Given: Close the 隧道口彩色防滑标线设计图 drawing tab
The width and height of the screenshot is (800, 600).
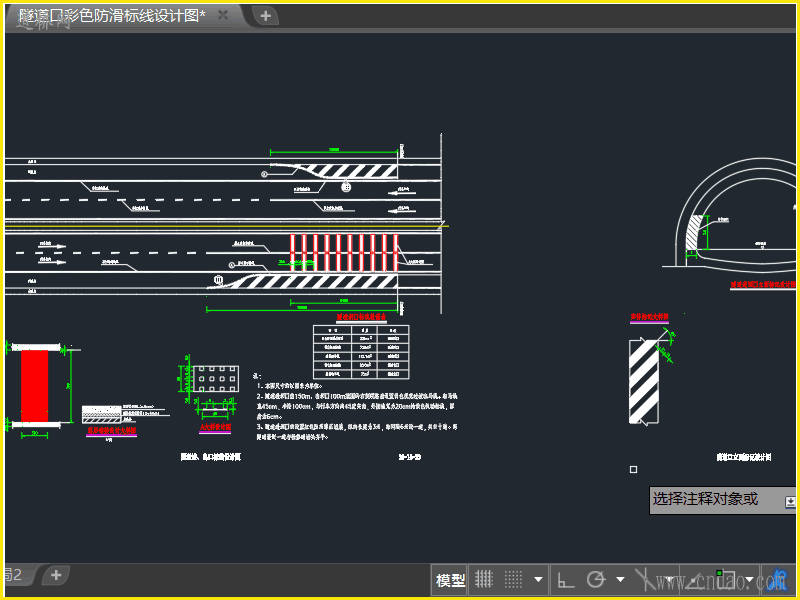Looking at the screenshot, I should pyautogui.click(x=223, y=15).
